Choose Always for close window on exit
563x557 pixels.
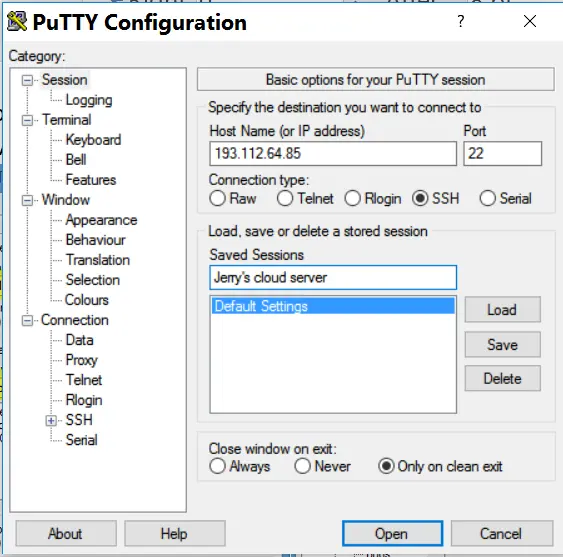tap(217, 466)
